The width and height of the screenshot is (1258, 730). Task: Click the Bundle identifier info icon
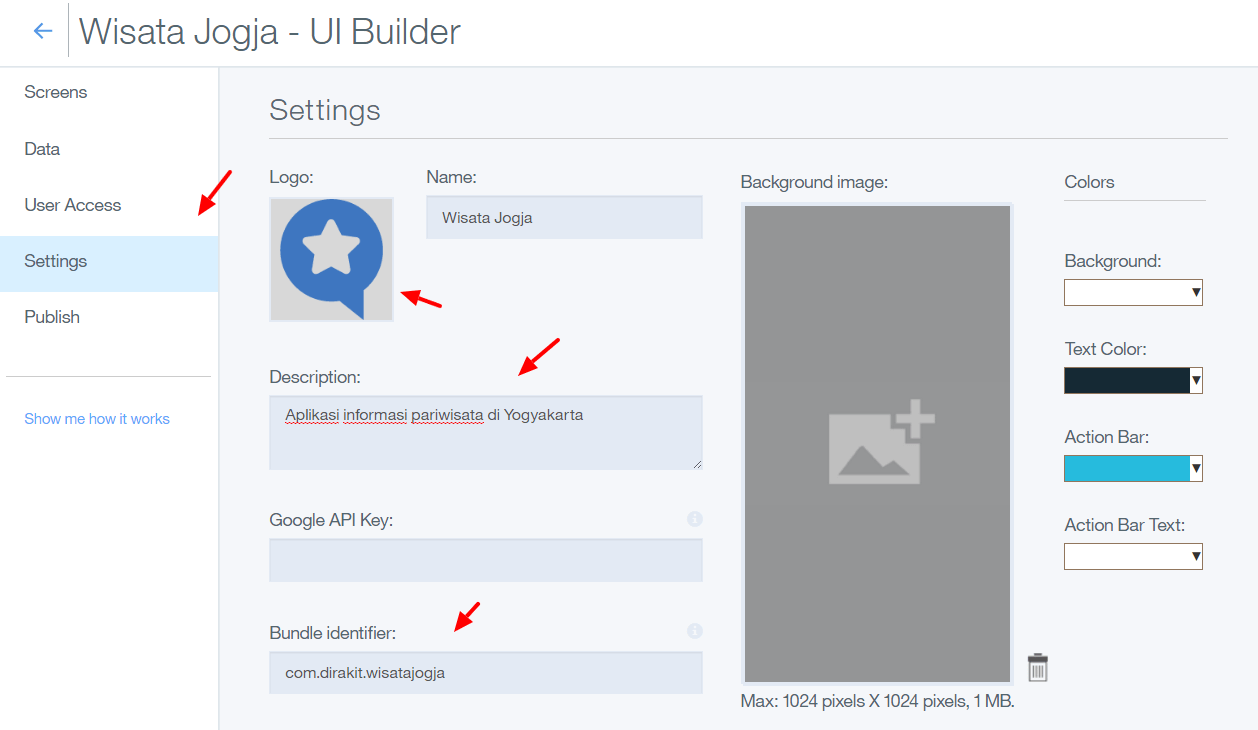pyautogui.click(x=695, y=631)
